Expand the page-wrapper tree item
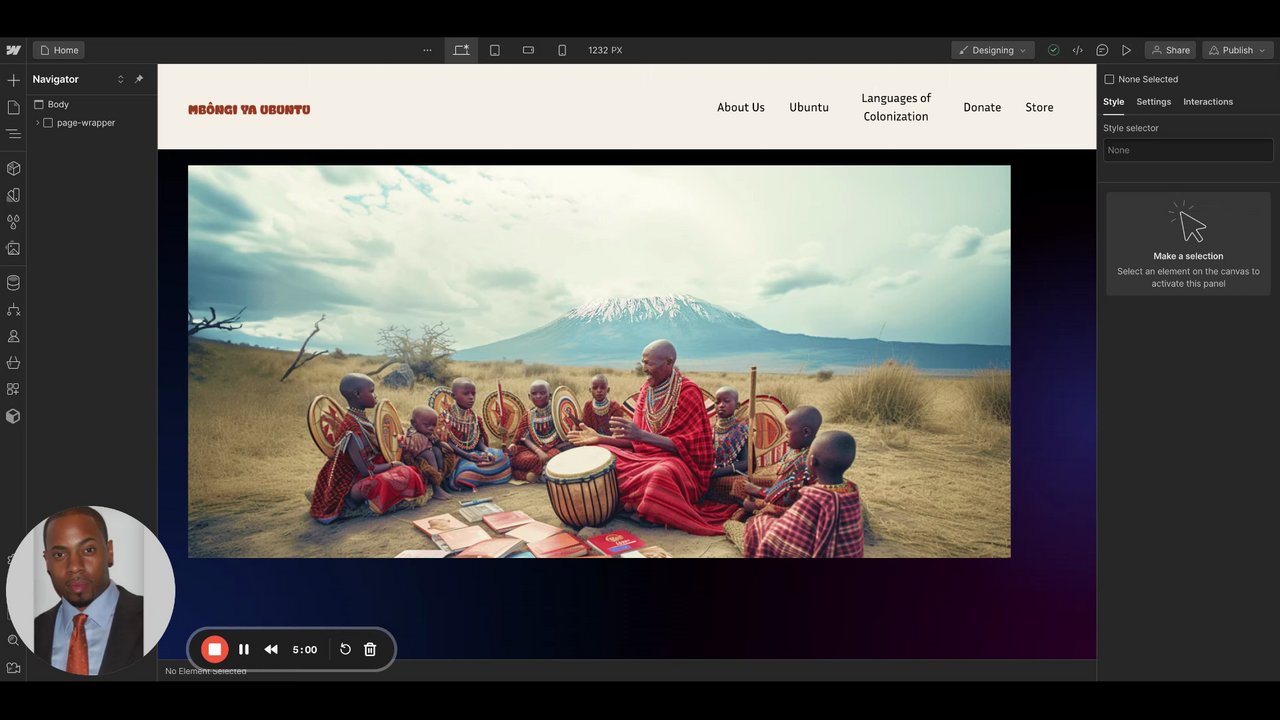The image size is (1280, 720). [38, 123]
